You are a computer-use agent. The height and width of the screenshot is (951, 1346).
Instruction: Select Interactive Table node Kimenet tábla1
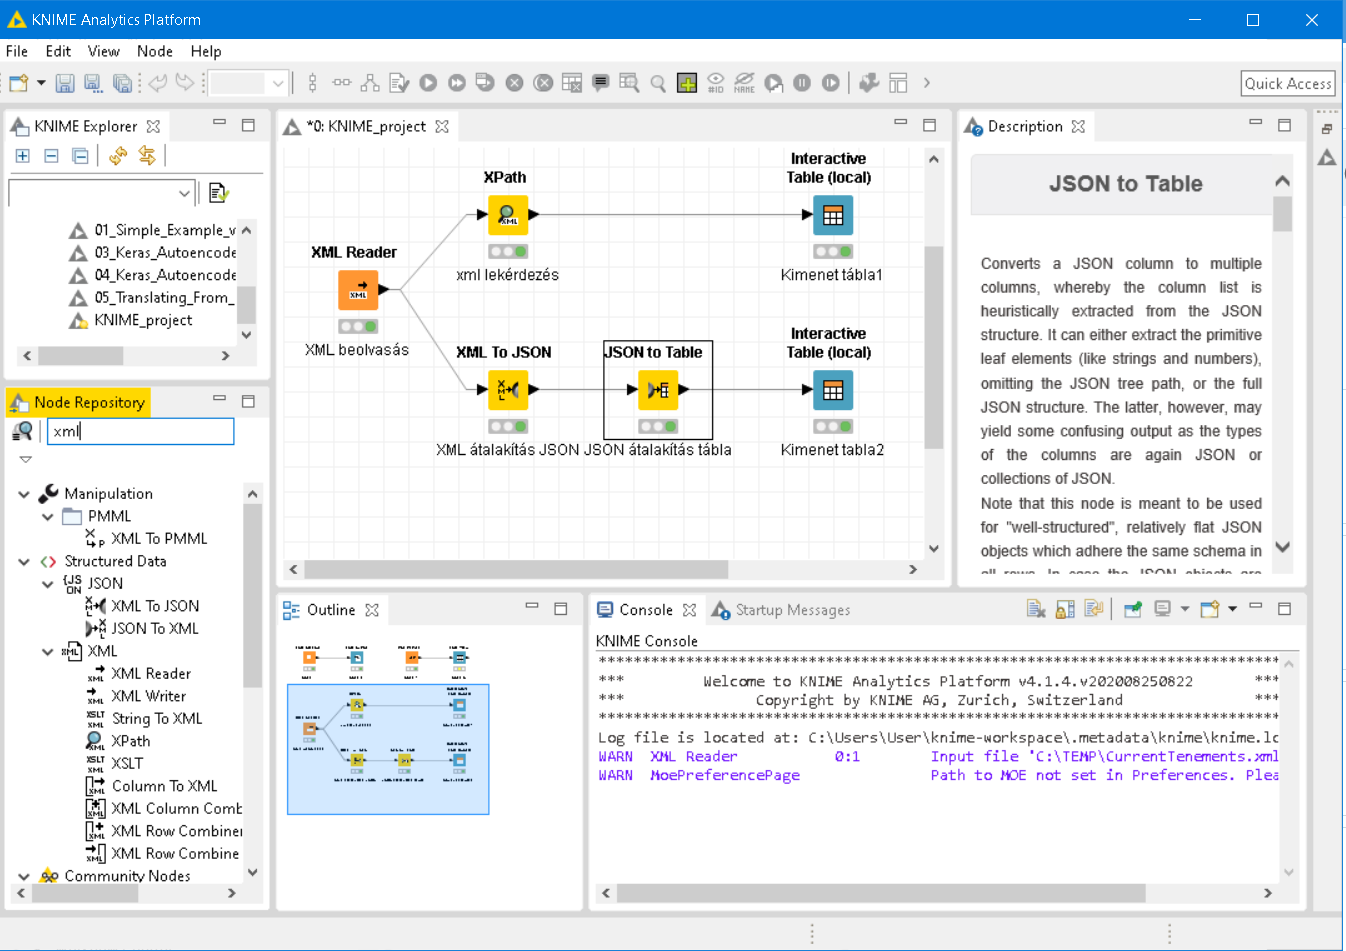pyautogui.click(x=833, y=215)
